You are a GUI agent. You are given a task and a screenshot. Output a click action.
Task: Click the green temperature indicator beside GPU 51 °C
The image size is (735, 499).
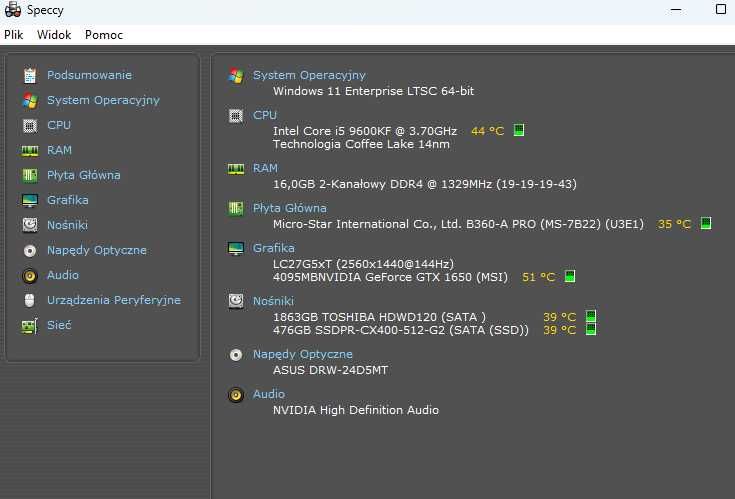570,276
